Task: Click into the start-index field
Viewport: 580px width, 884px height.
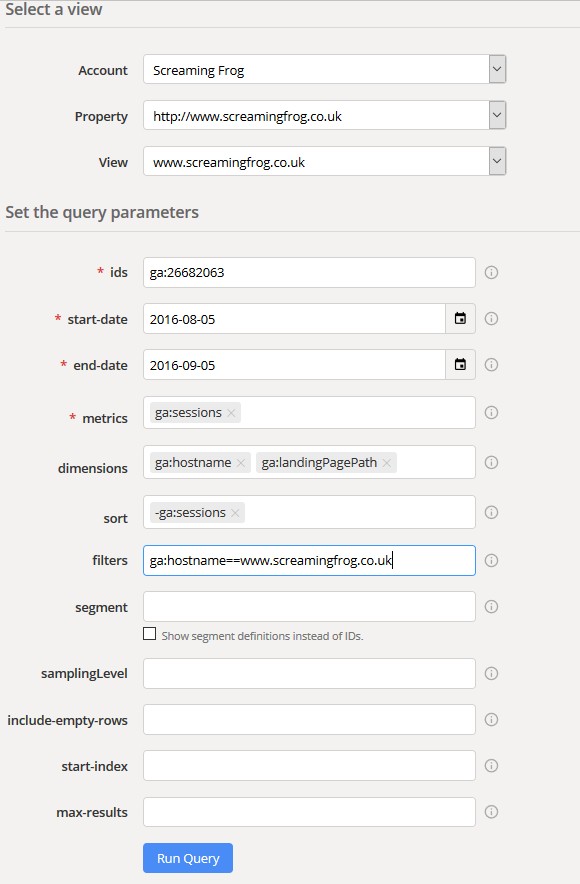Action: click(x=309, y=766)
